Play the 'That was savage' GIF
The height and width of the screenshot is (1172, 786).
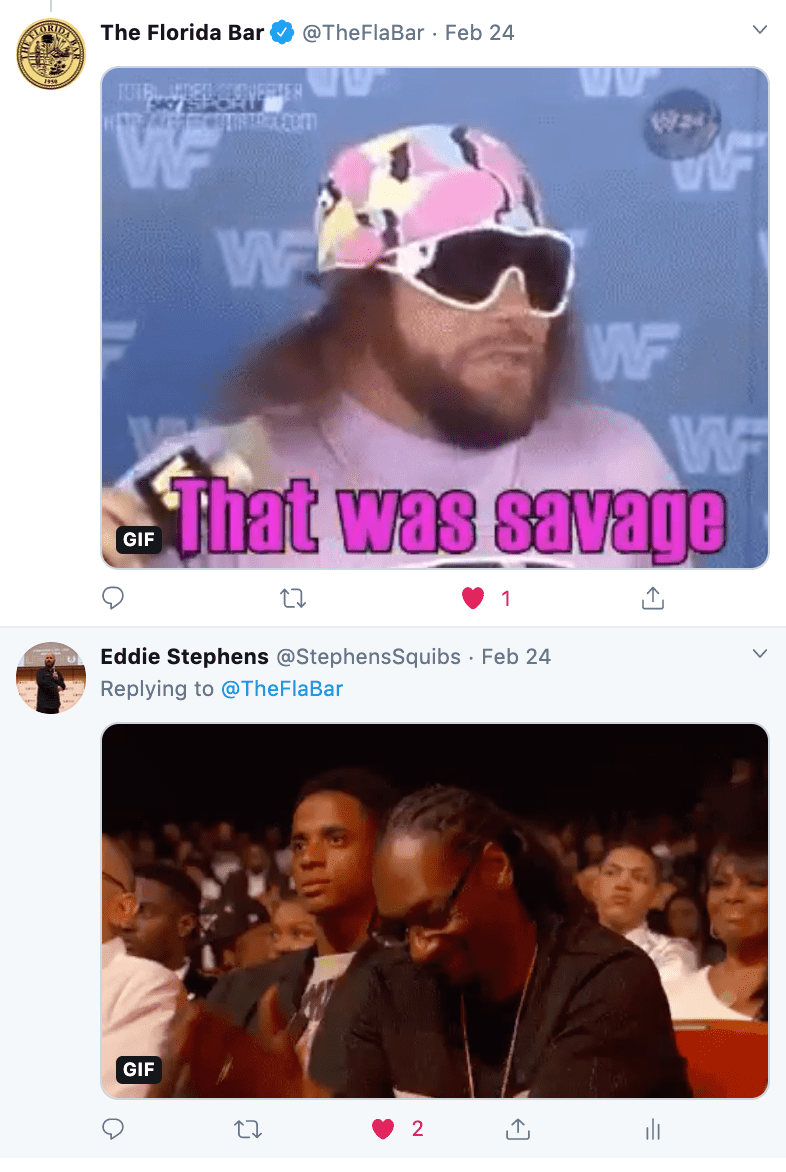point(435,318)
